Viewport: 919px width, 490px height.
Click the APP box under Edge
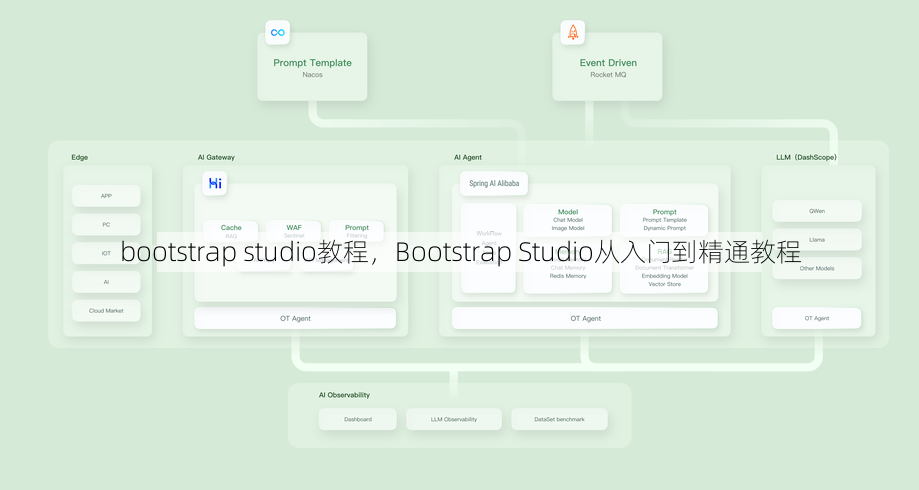[x=106, y=196]
